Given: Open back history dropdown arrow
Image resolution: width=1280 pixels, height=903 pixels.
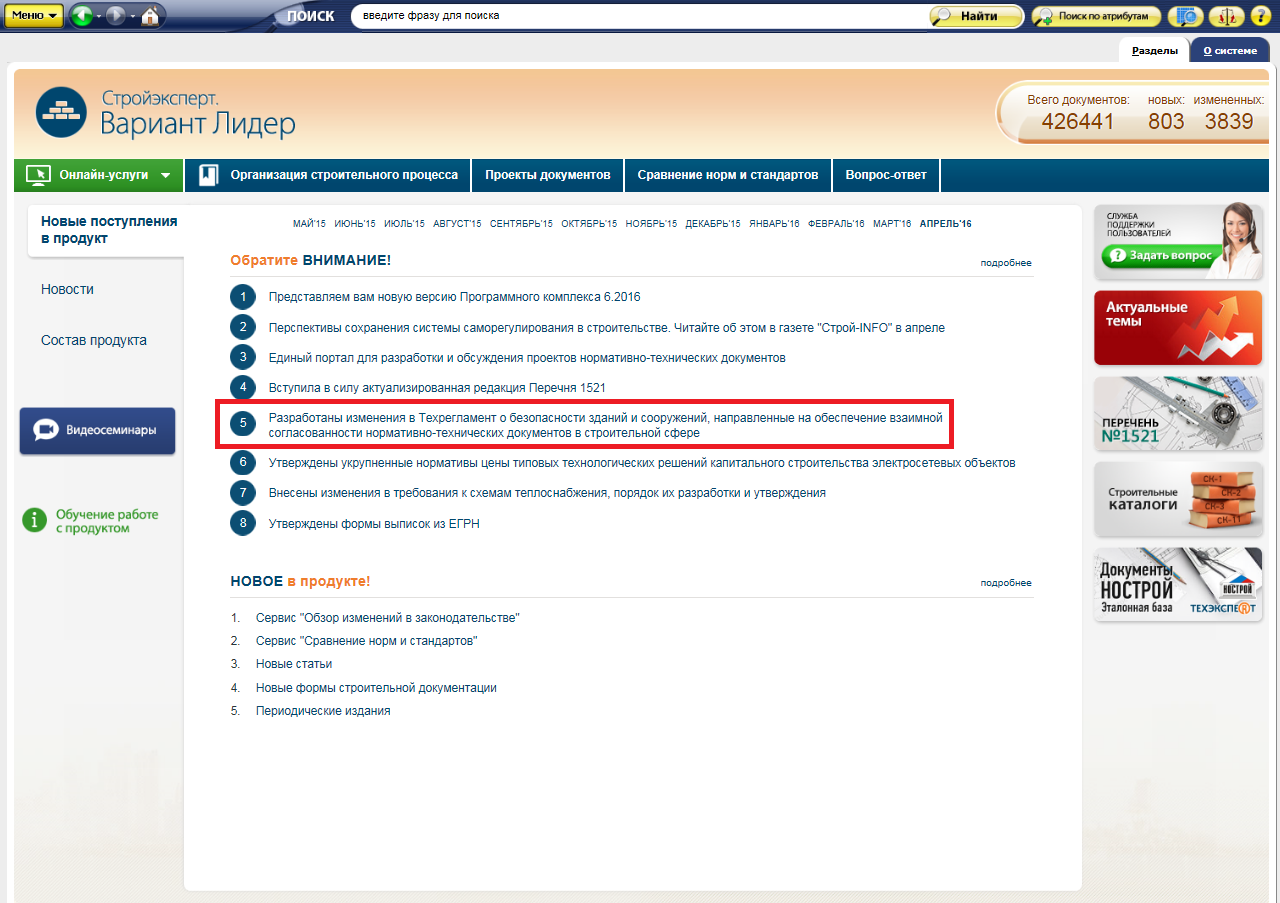Looking at the screenshot, I should tap(99, 17).
